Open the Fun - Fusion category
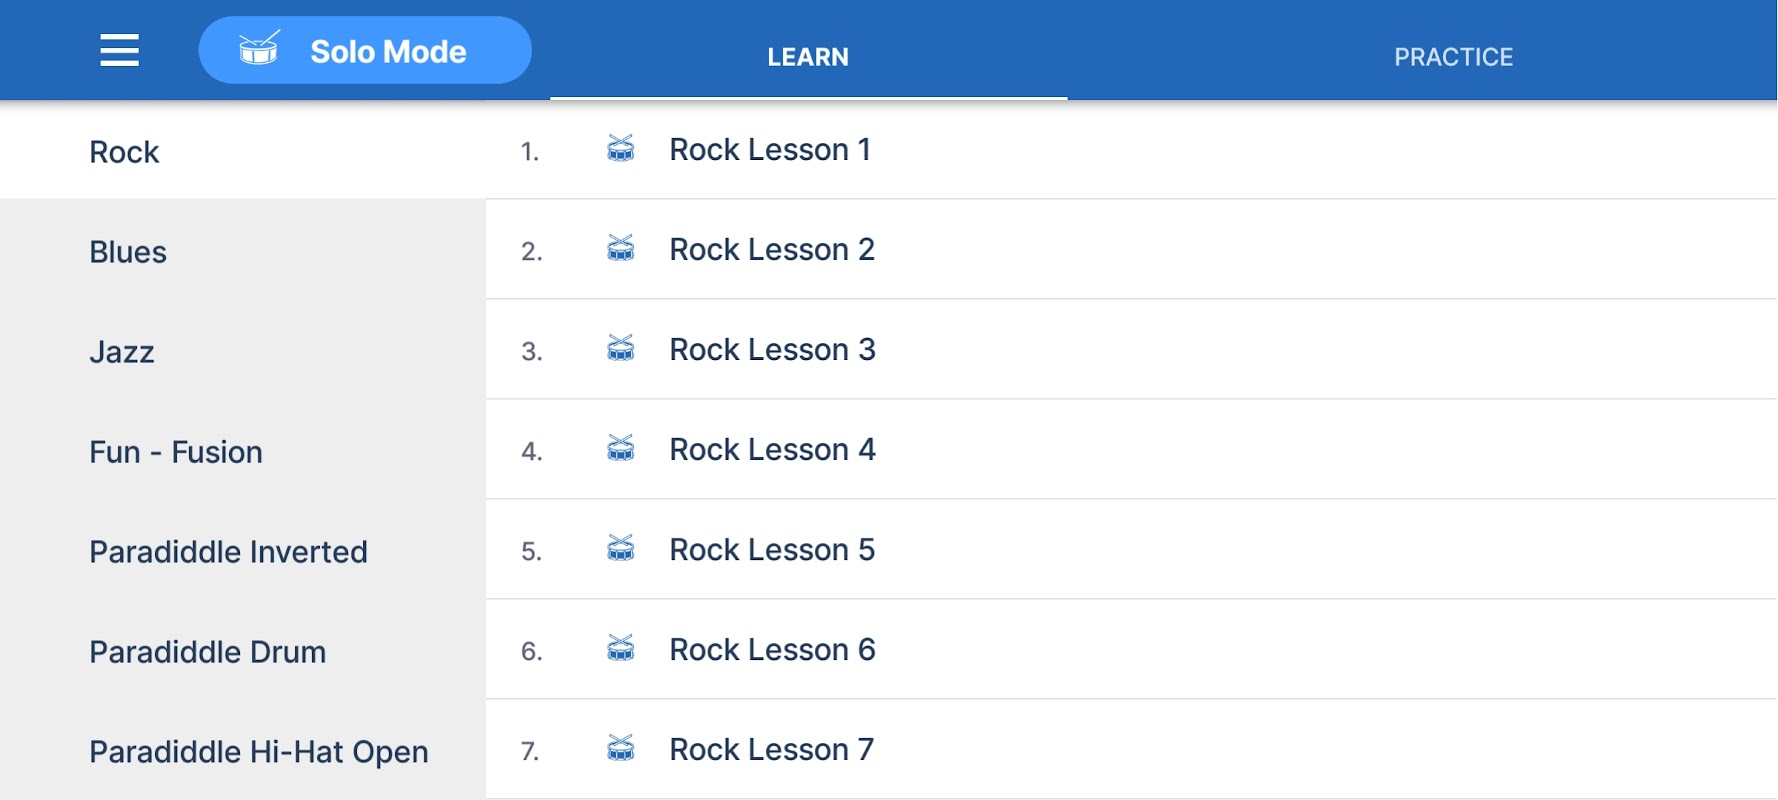 (x=176, y=452)
